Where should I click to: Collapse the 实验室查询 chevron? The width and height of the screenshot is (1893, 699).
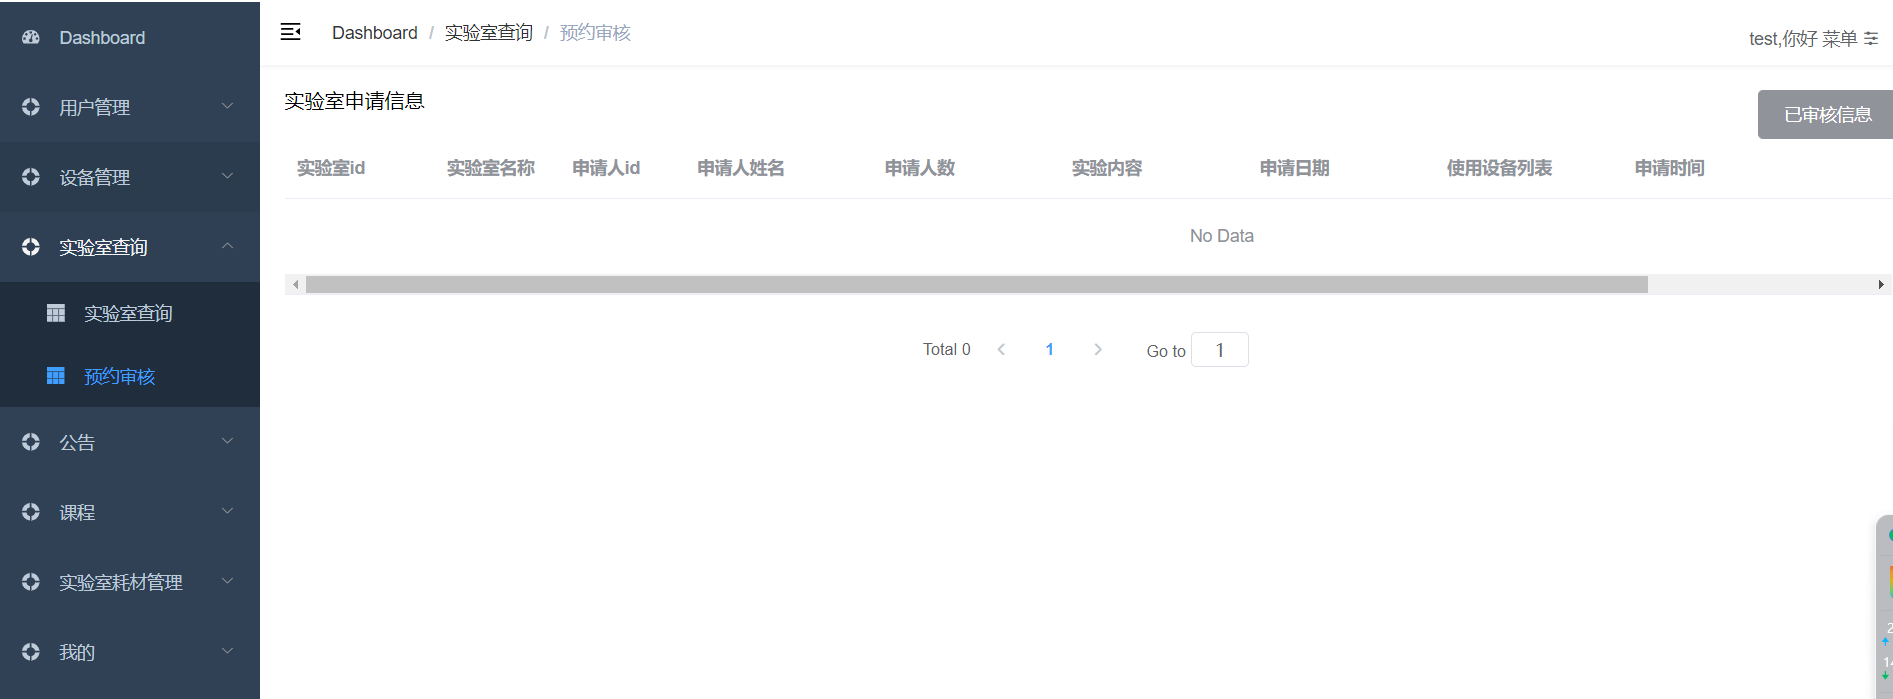pyautogui.click(x=227, y=246)
